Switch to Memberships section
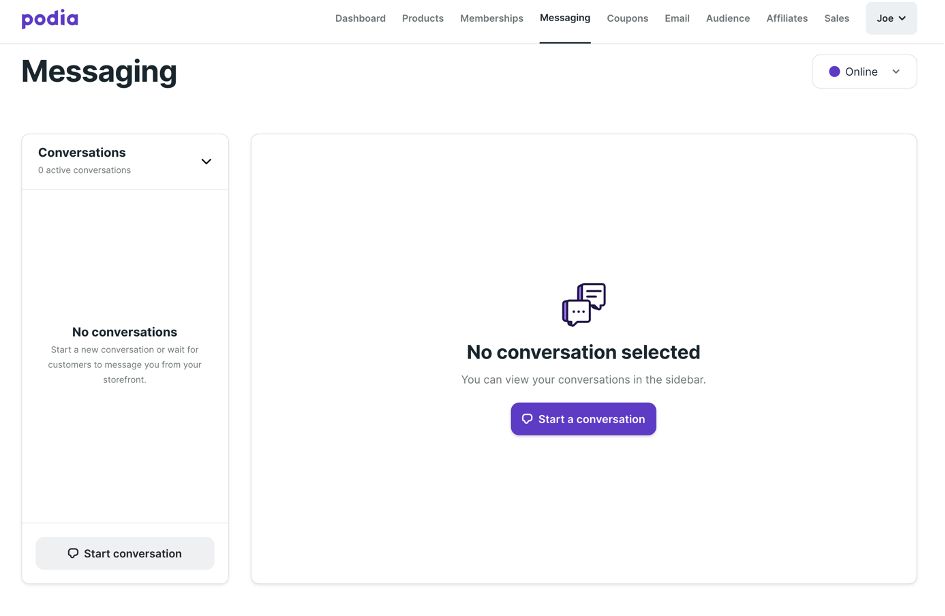 coord(492,18)
